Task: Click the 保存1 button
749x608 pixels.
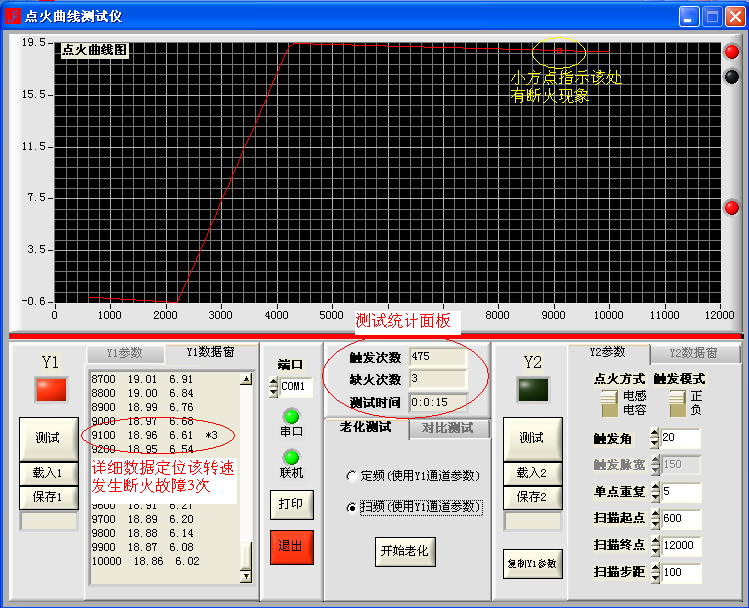Action: [48, 497]
